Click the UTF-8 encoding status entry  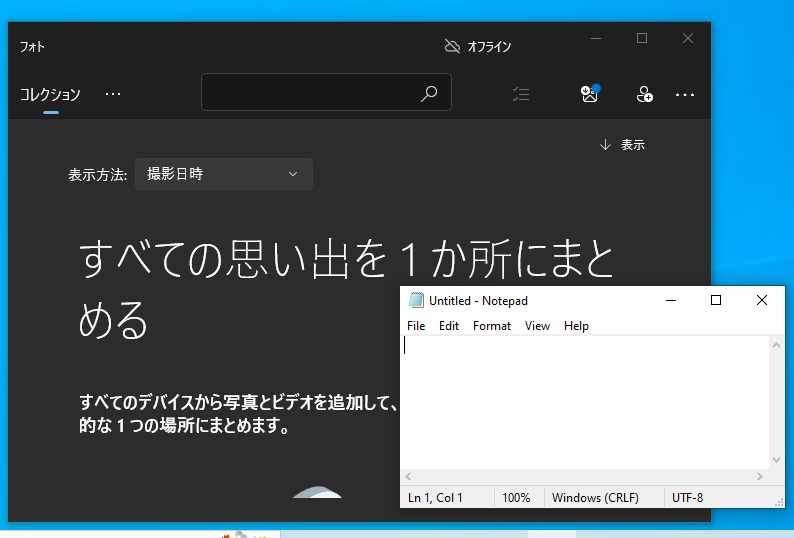(687, 498)
